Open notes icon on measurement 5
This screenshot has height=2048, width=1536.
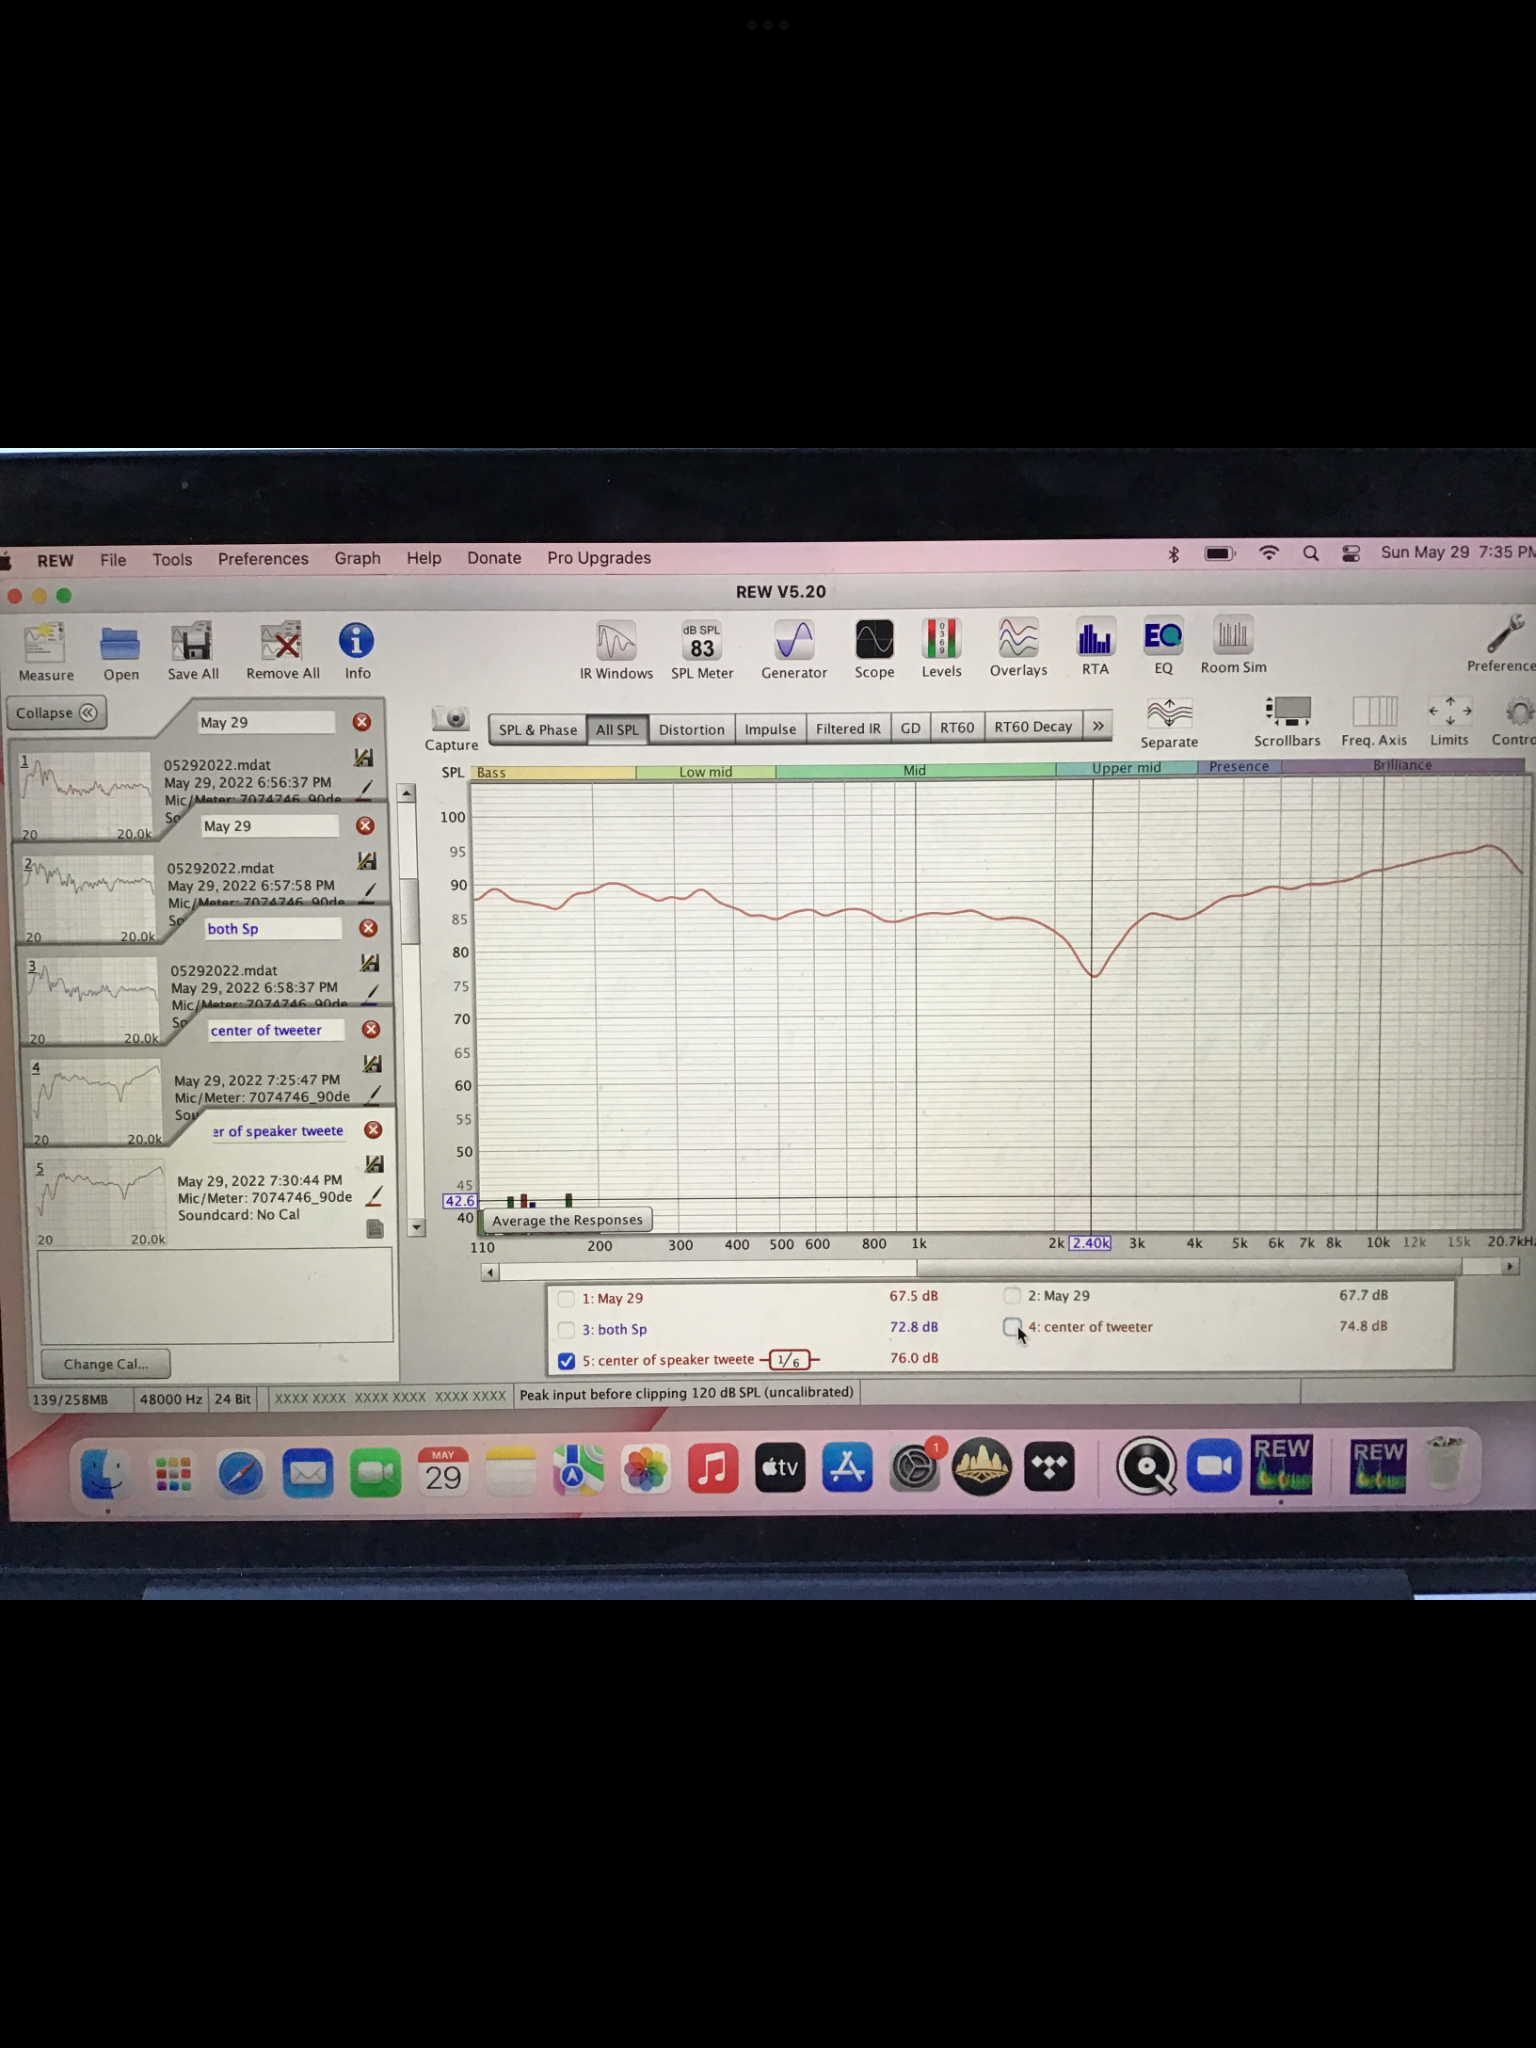coord(375,1228)
